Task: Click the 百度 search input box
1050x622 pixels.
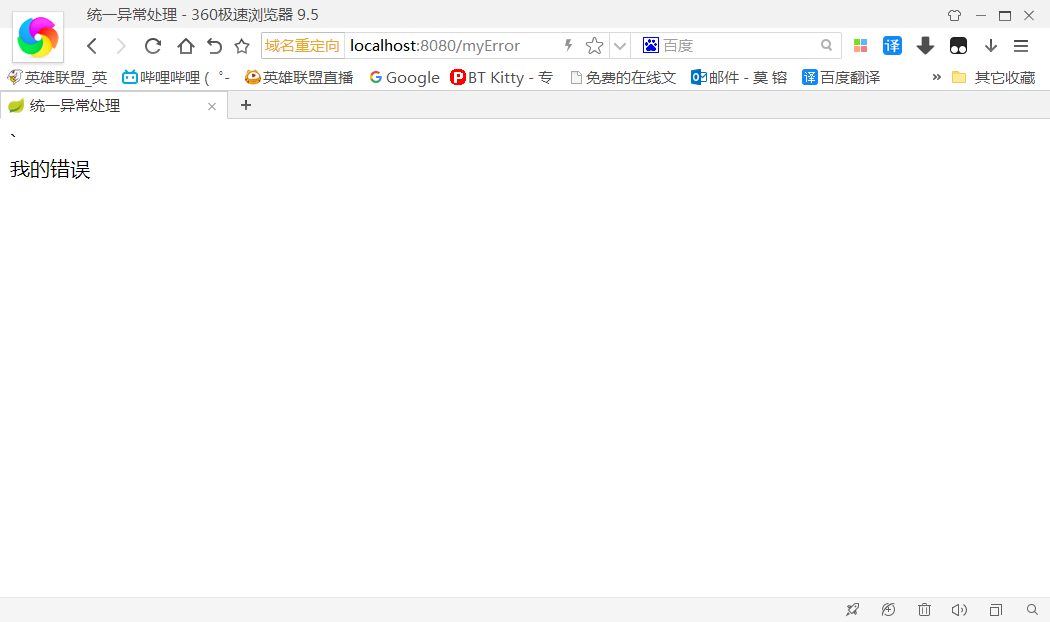Action: [738, 46]
